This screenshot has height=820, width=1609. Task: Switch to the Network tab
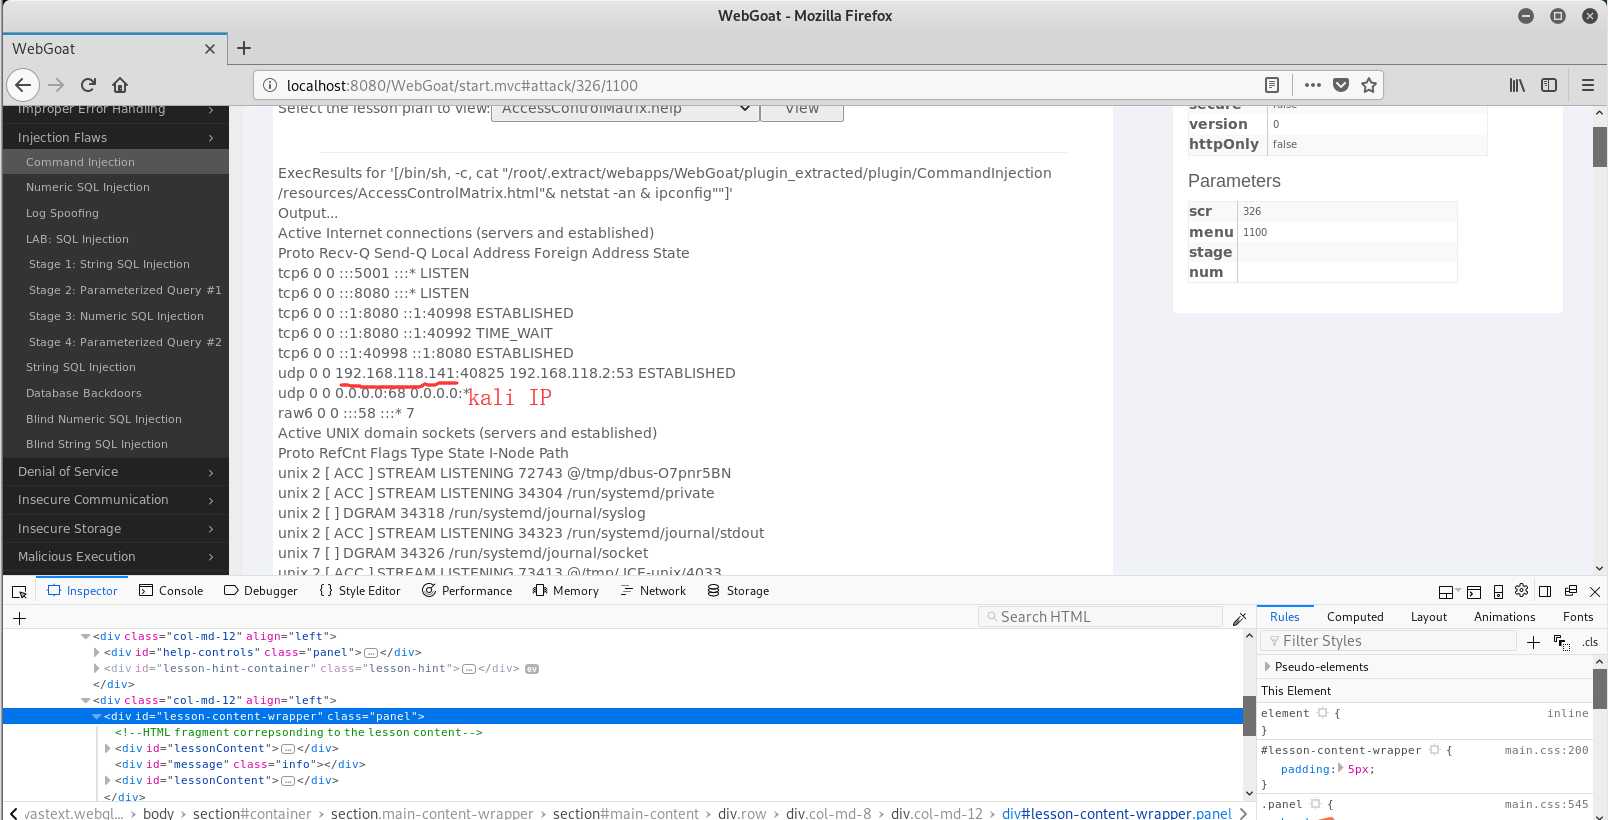(653, 591)
